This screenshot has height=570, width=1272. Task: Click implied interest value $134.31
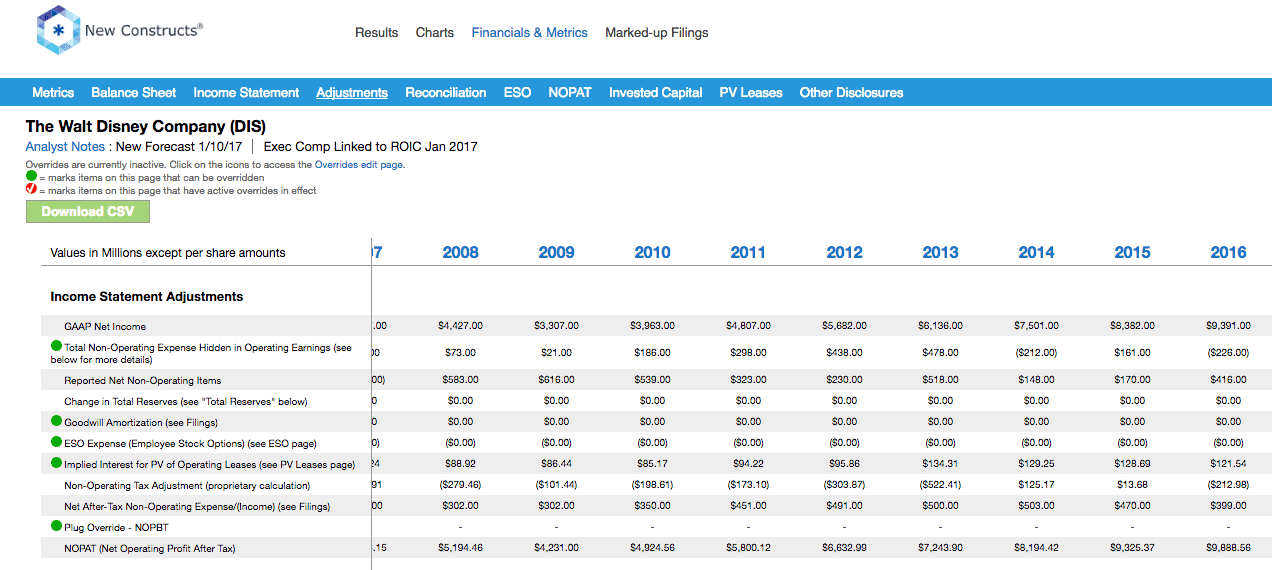click(x=940, y=464)
